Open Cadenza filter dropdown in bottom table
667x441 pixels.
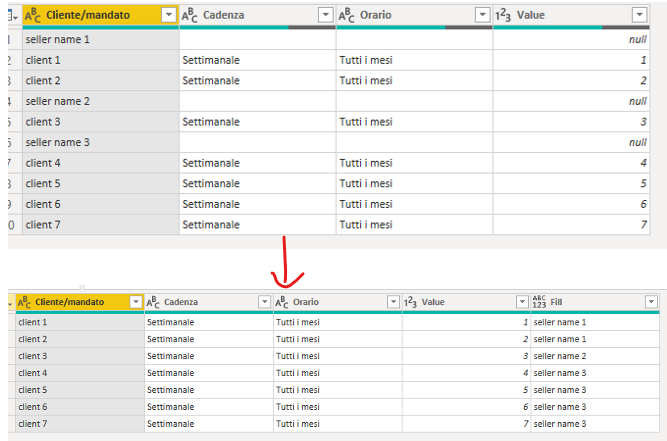click(x=265, y=302)
